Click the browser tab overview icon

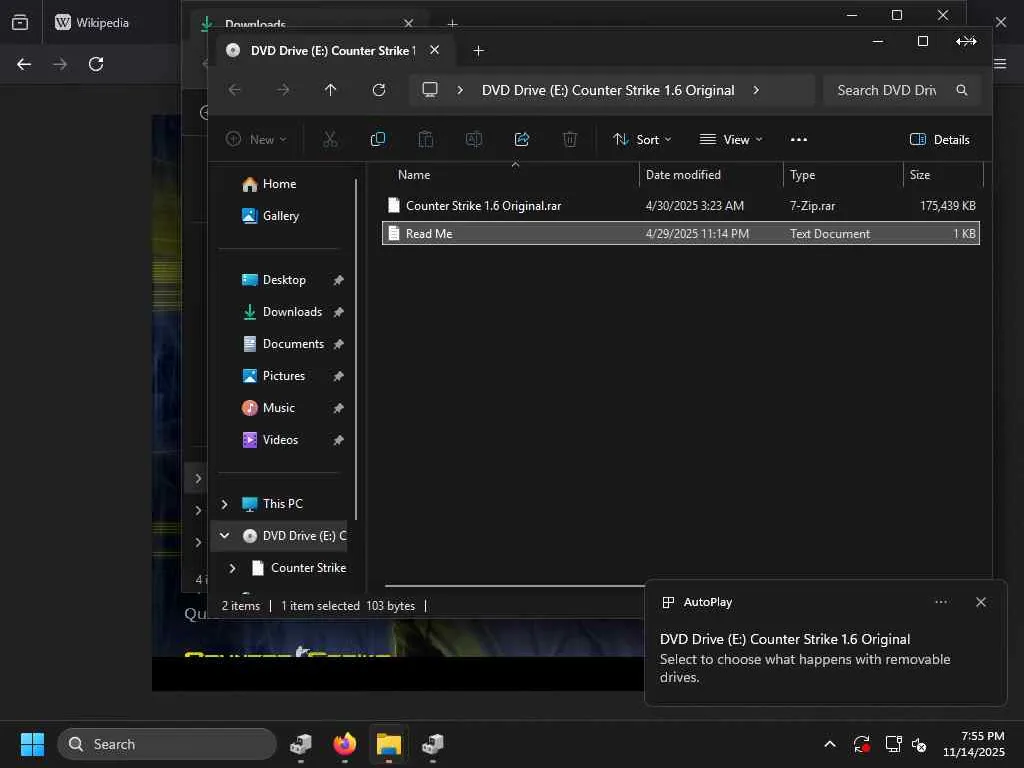click(x=20, y=22)
